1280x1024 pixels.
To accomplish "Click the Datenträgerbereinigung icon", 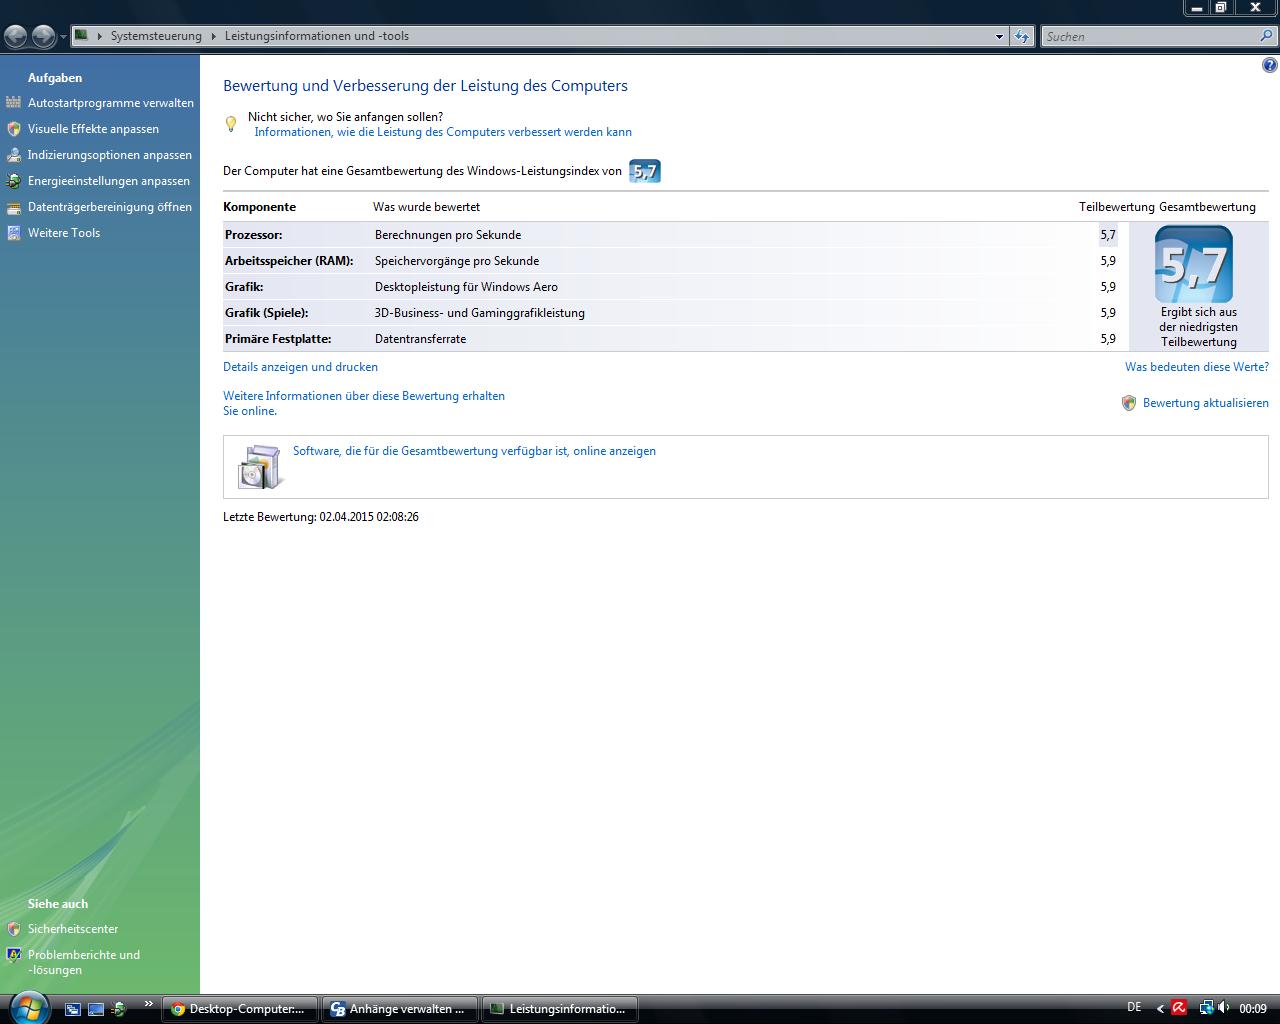I will click(13, 207).
